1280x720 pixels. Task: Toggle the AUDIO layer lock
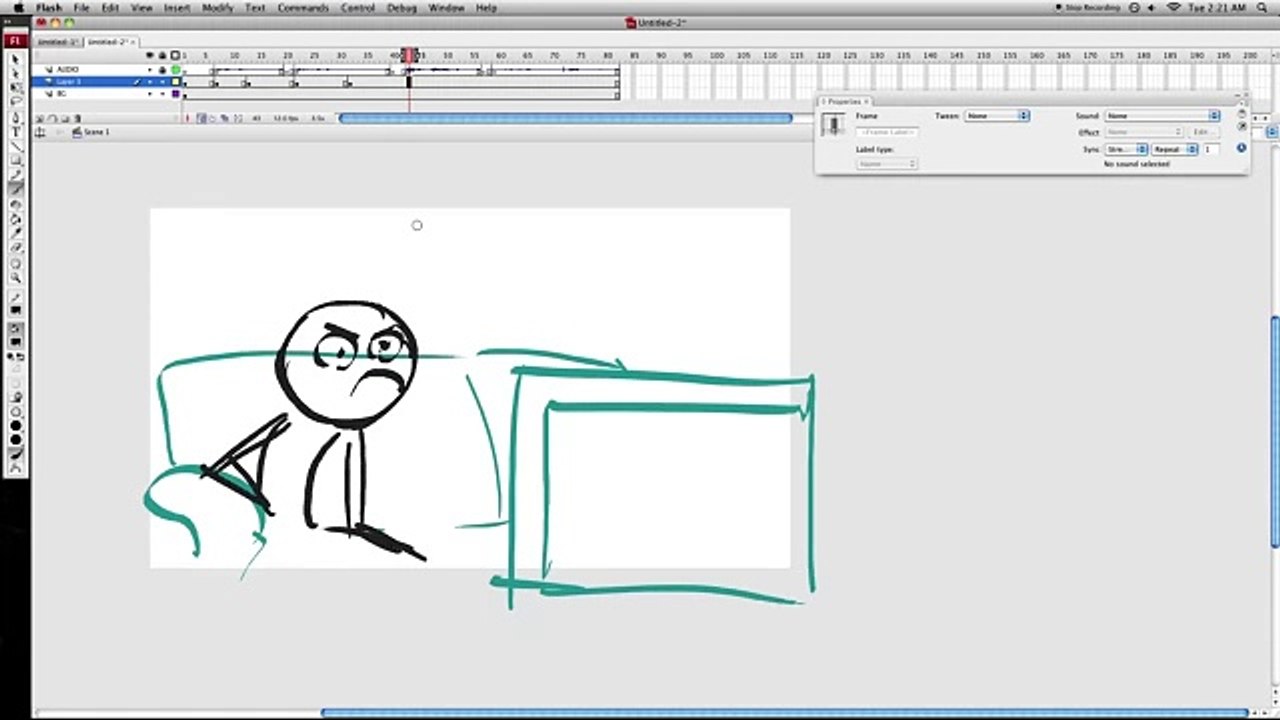(x=162, y=70)
